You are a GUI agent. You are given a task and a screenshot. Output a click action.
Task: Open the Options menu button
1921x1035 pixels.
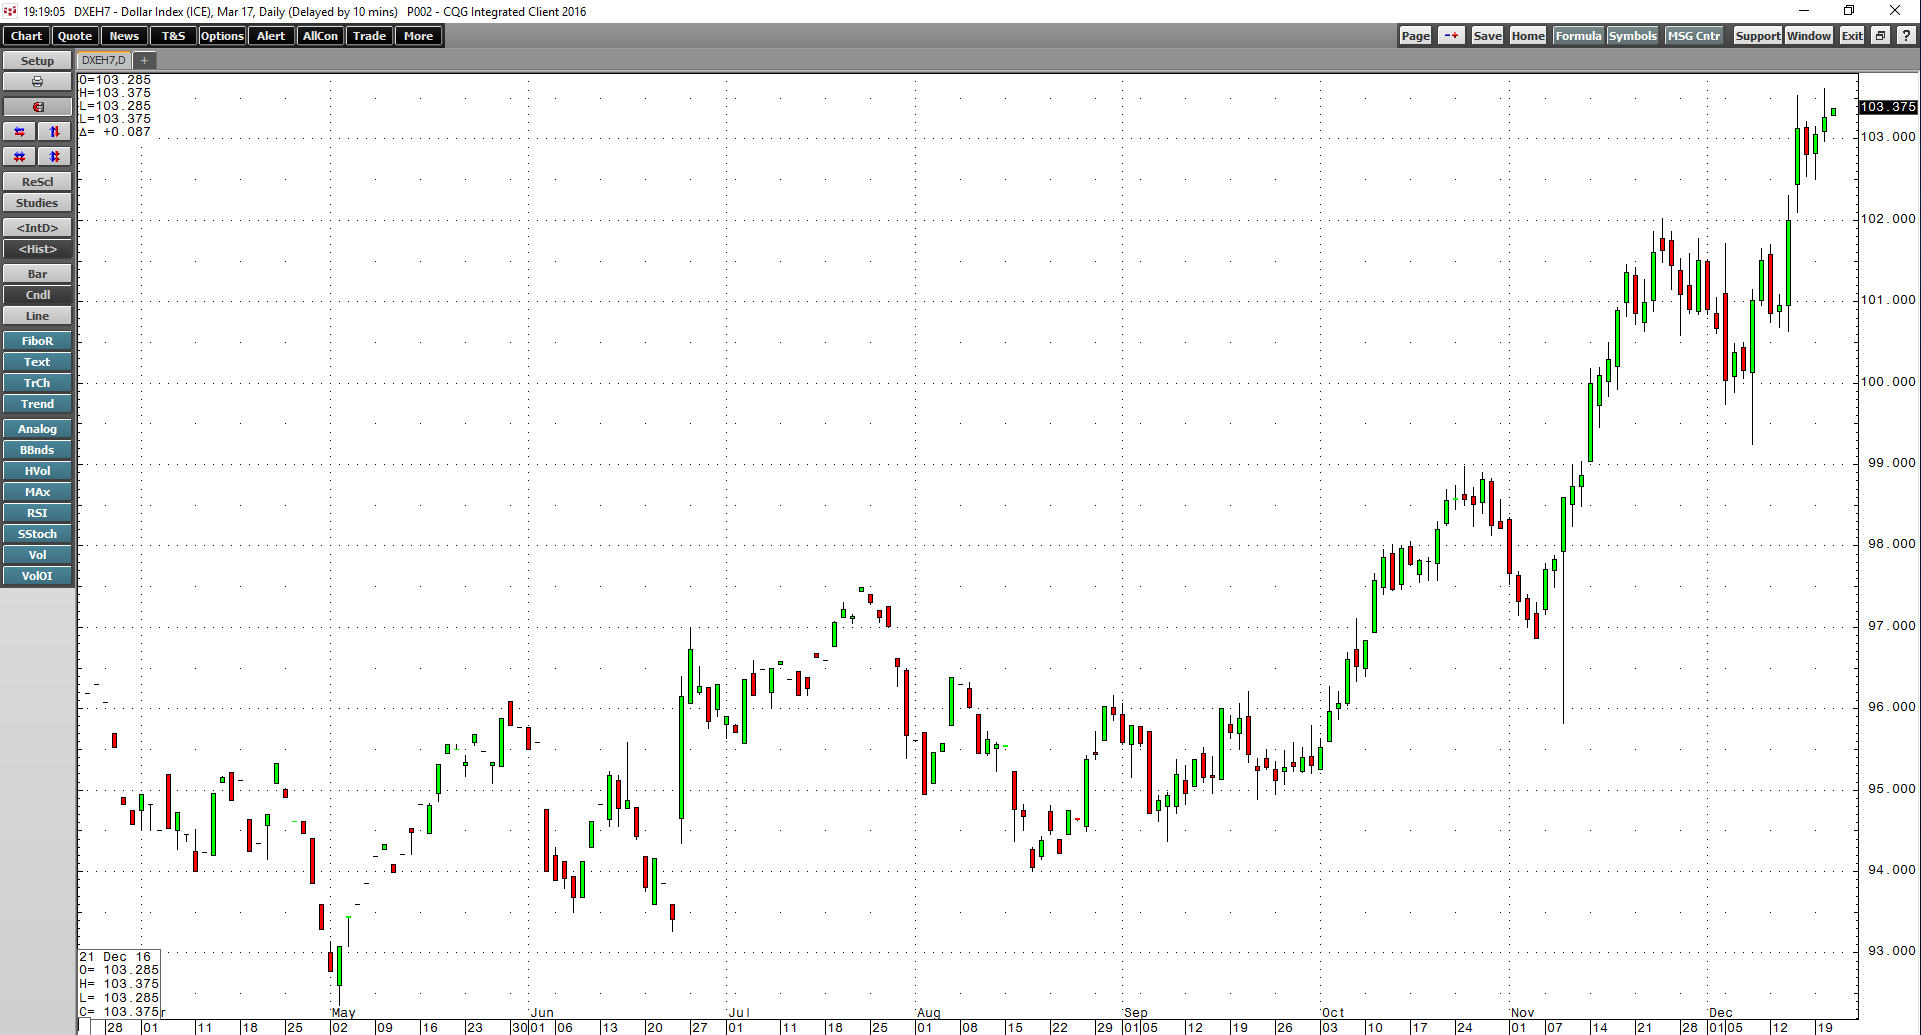click(222, 36)
